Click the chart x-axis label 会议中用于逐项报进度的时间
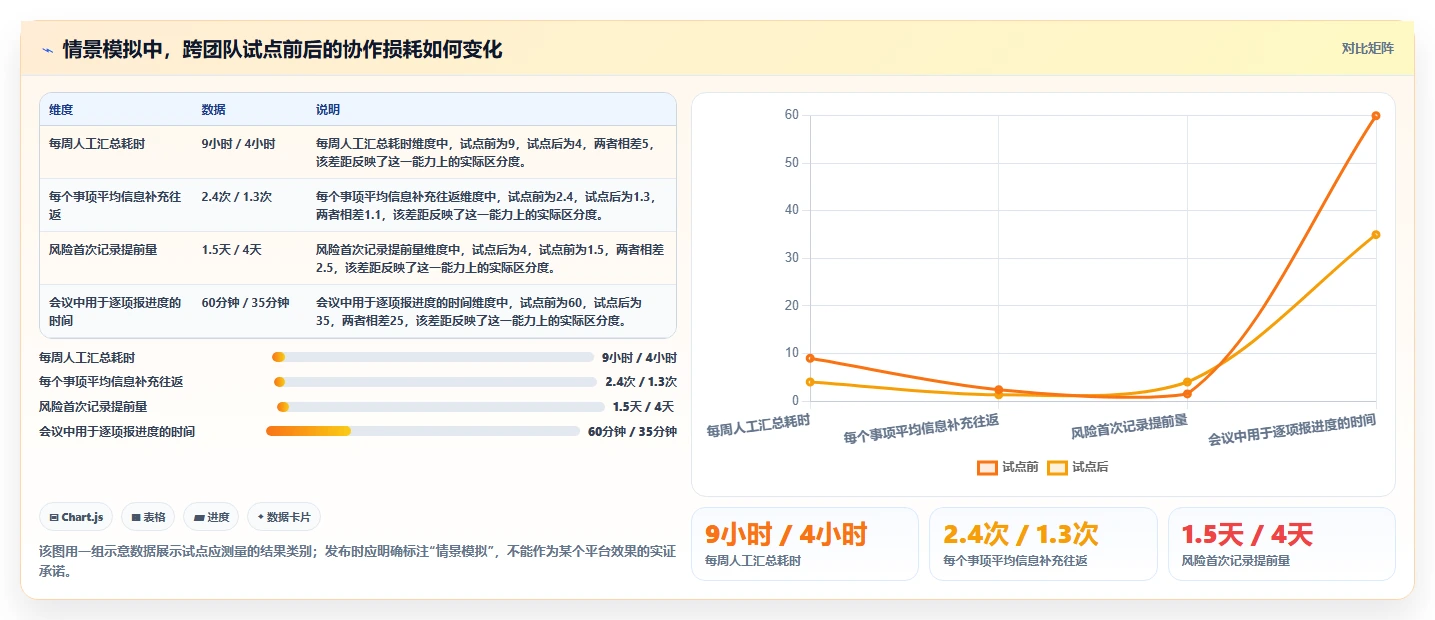This screenshot has width=1435, height=620. click(x=1292, y=430)
